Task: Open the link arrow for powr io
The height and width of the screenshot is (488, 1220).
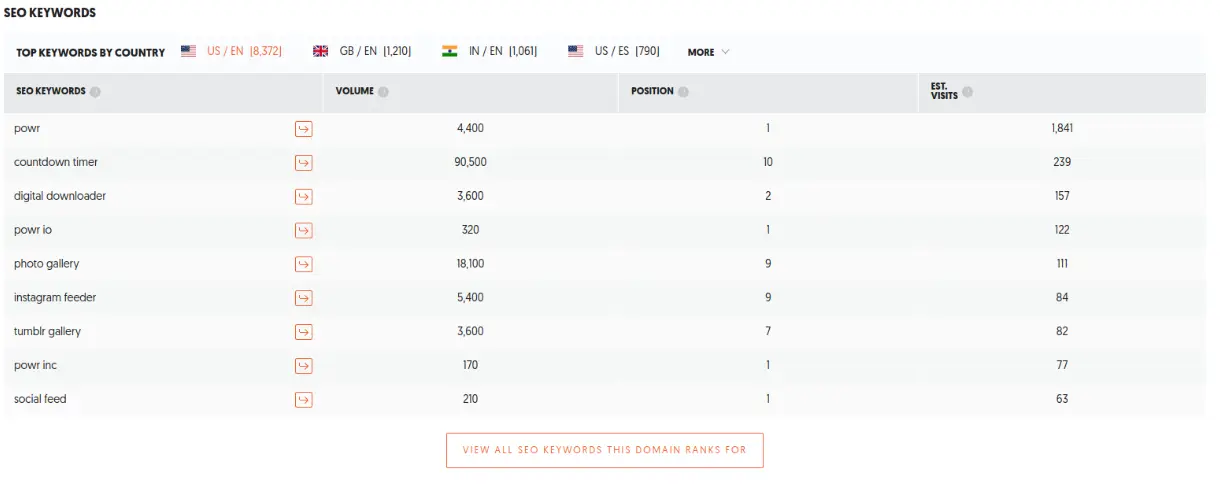Action: pos(303,230)
